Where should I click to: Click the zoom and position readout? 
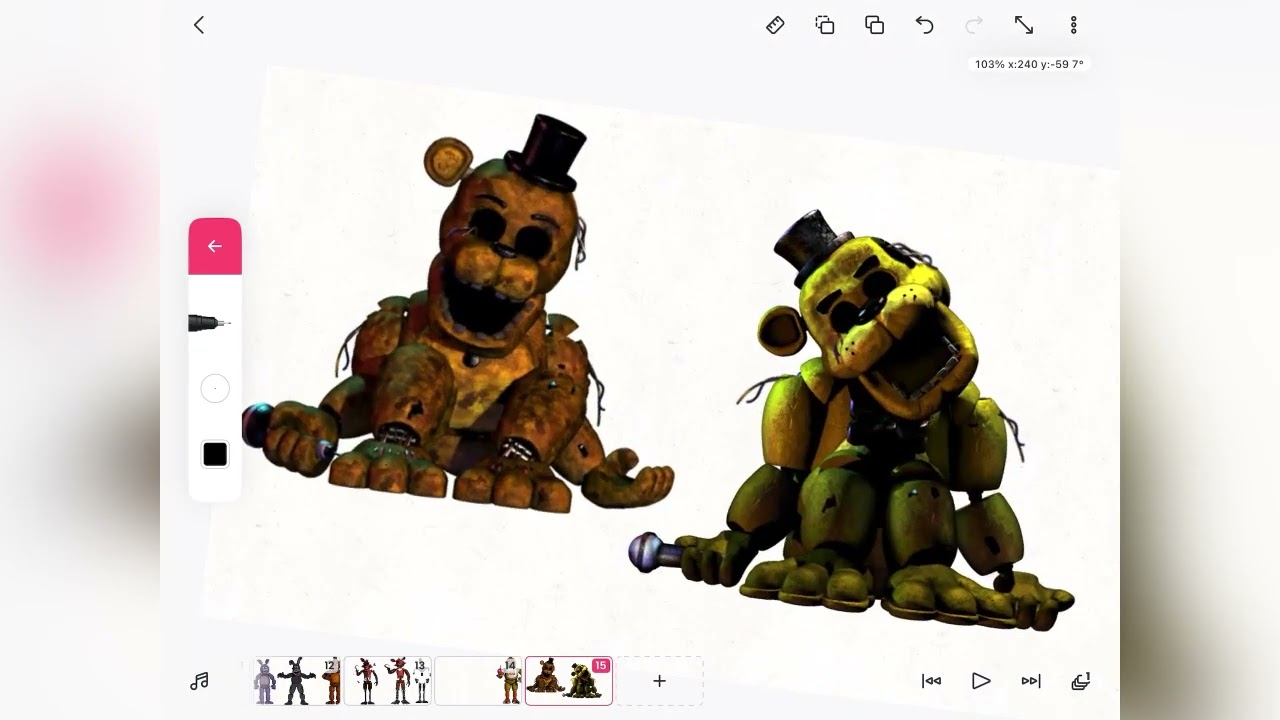coord(1029,64)
